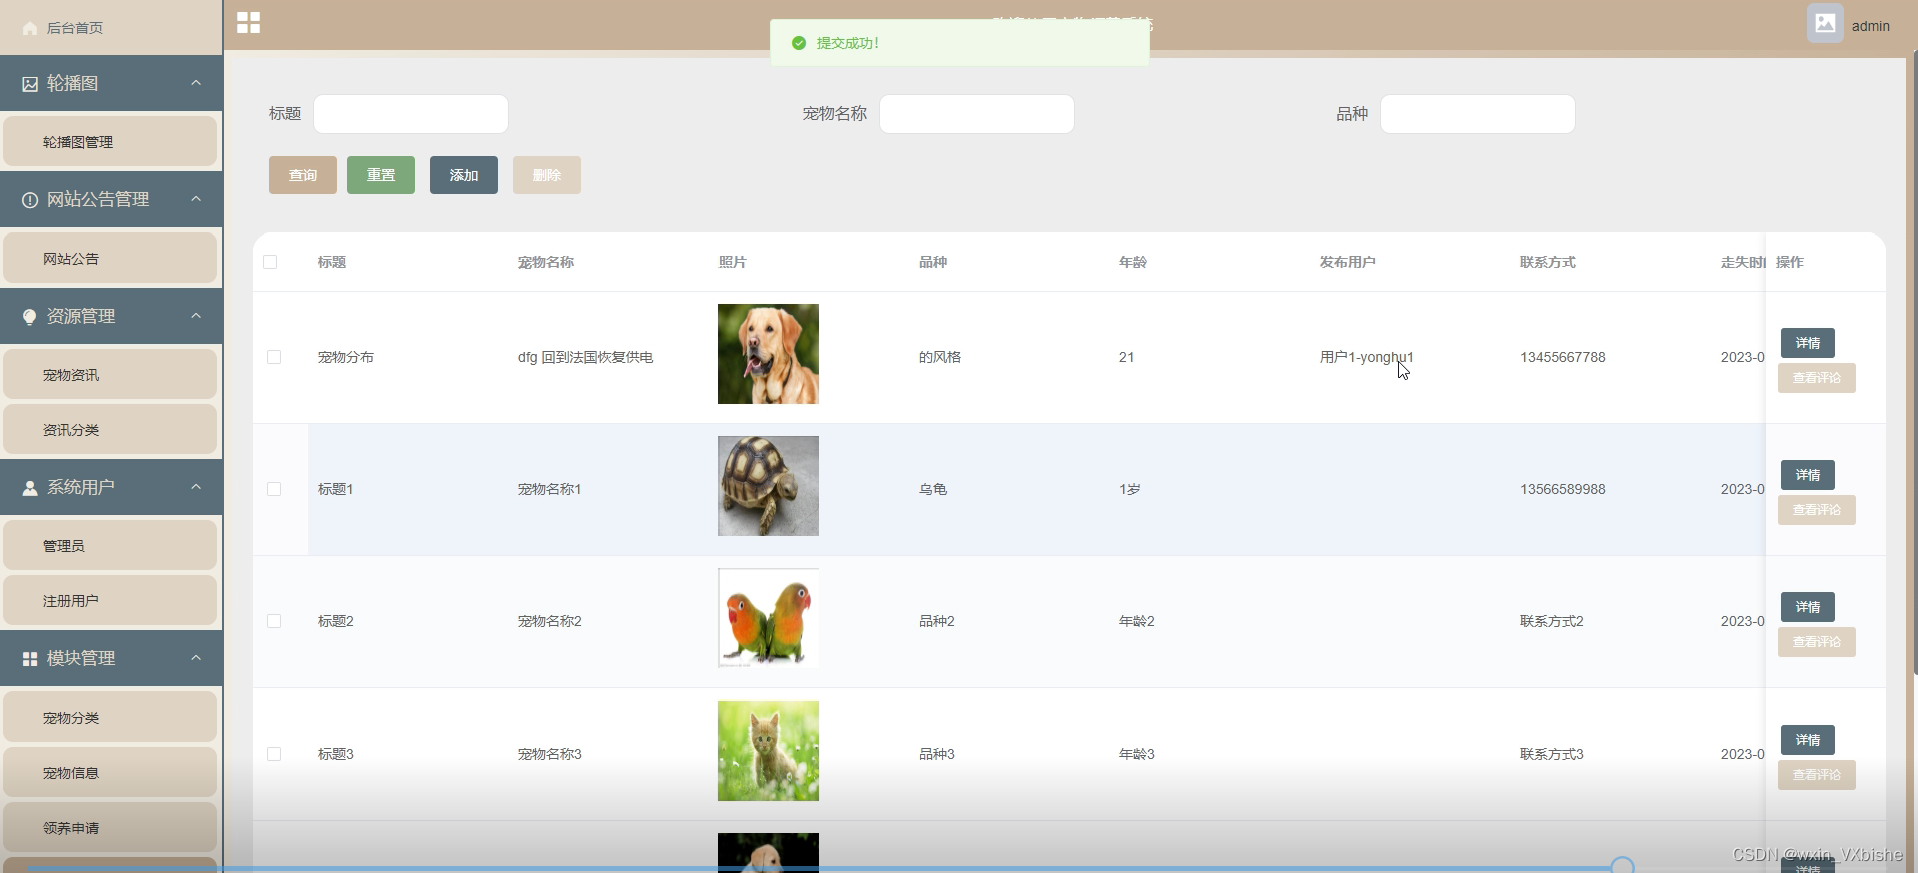Toggle the select-all checkbox in table header
Screen dimensions: 1918x873
[270, 262]
